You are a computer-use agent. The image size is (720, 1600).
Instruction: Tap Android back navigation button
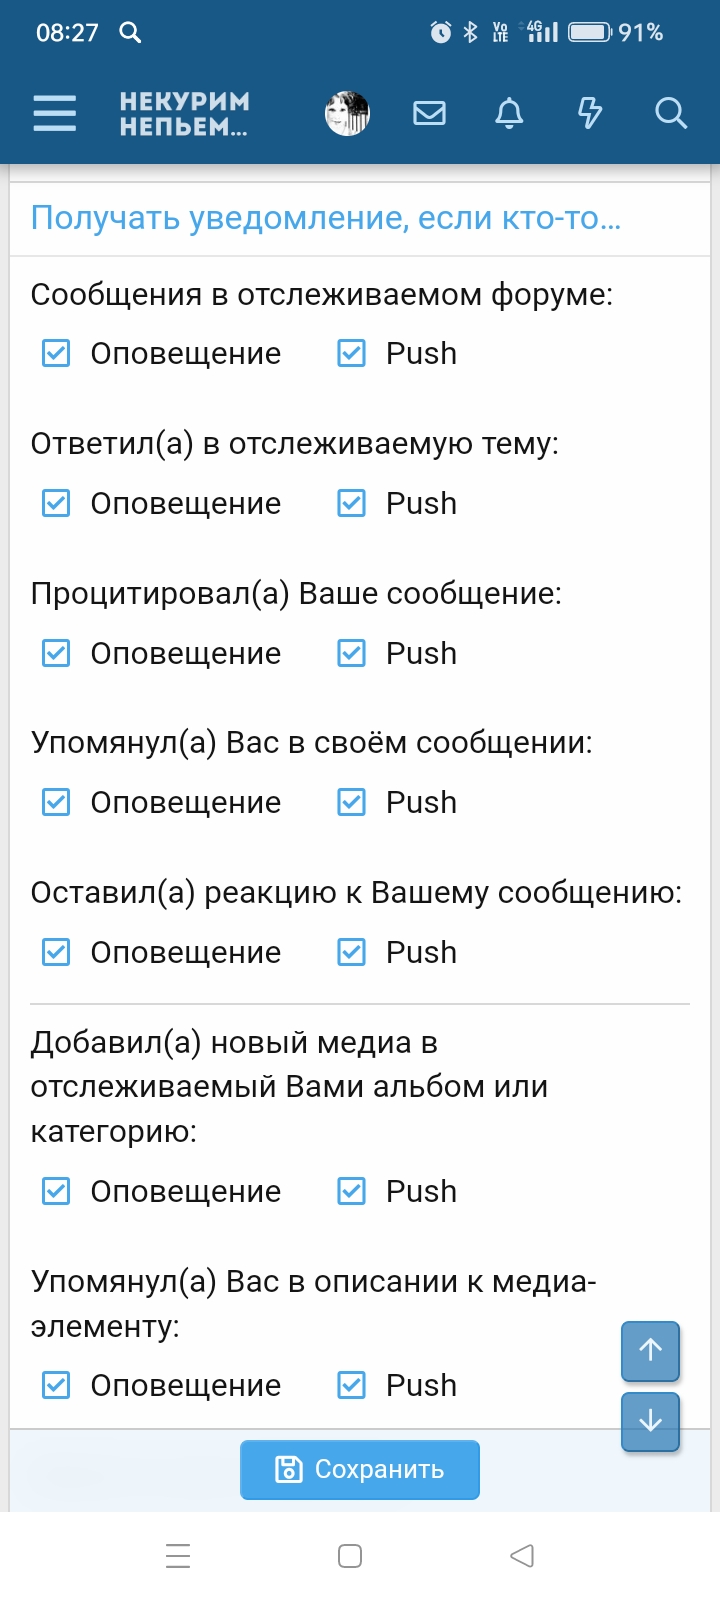pos(522,1556)
